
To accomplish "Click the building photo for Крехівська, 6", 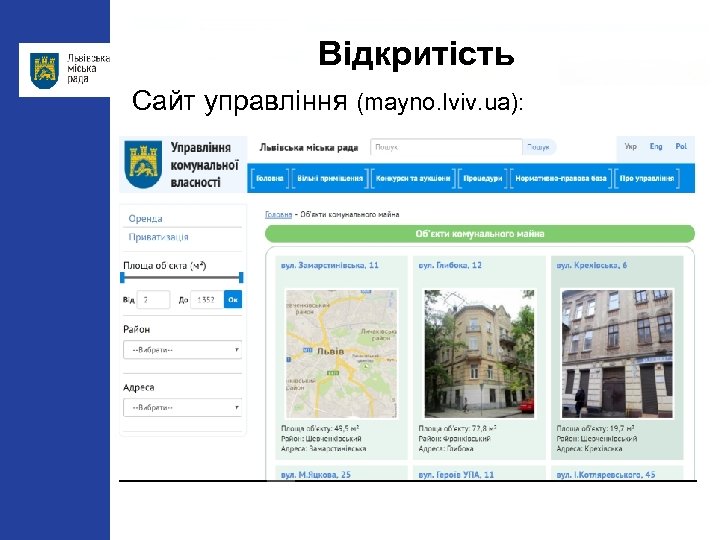I will click(x=617, y=354).
